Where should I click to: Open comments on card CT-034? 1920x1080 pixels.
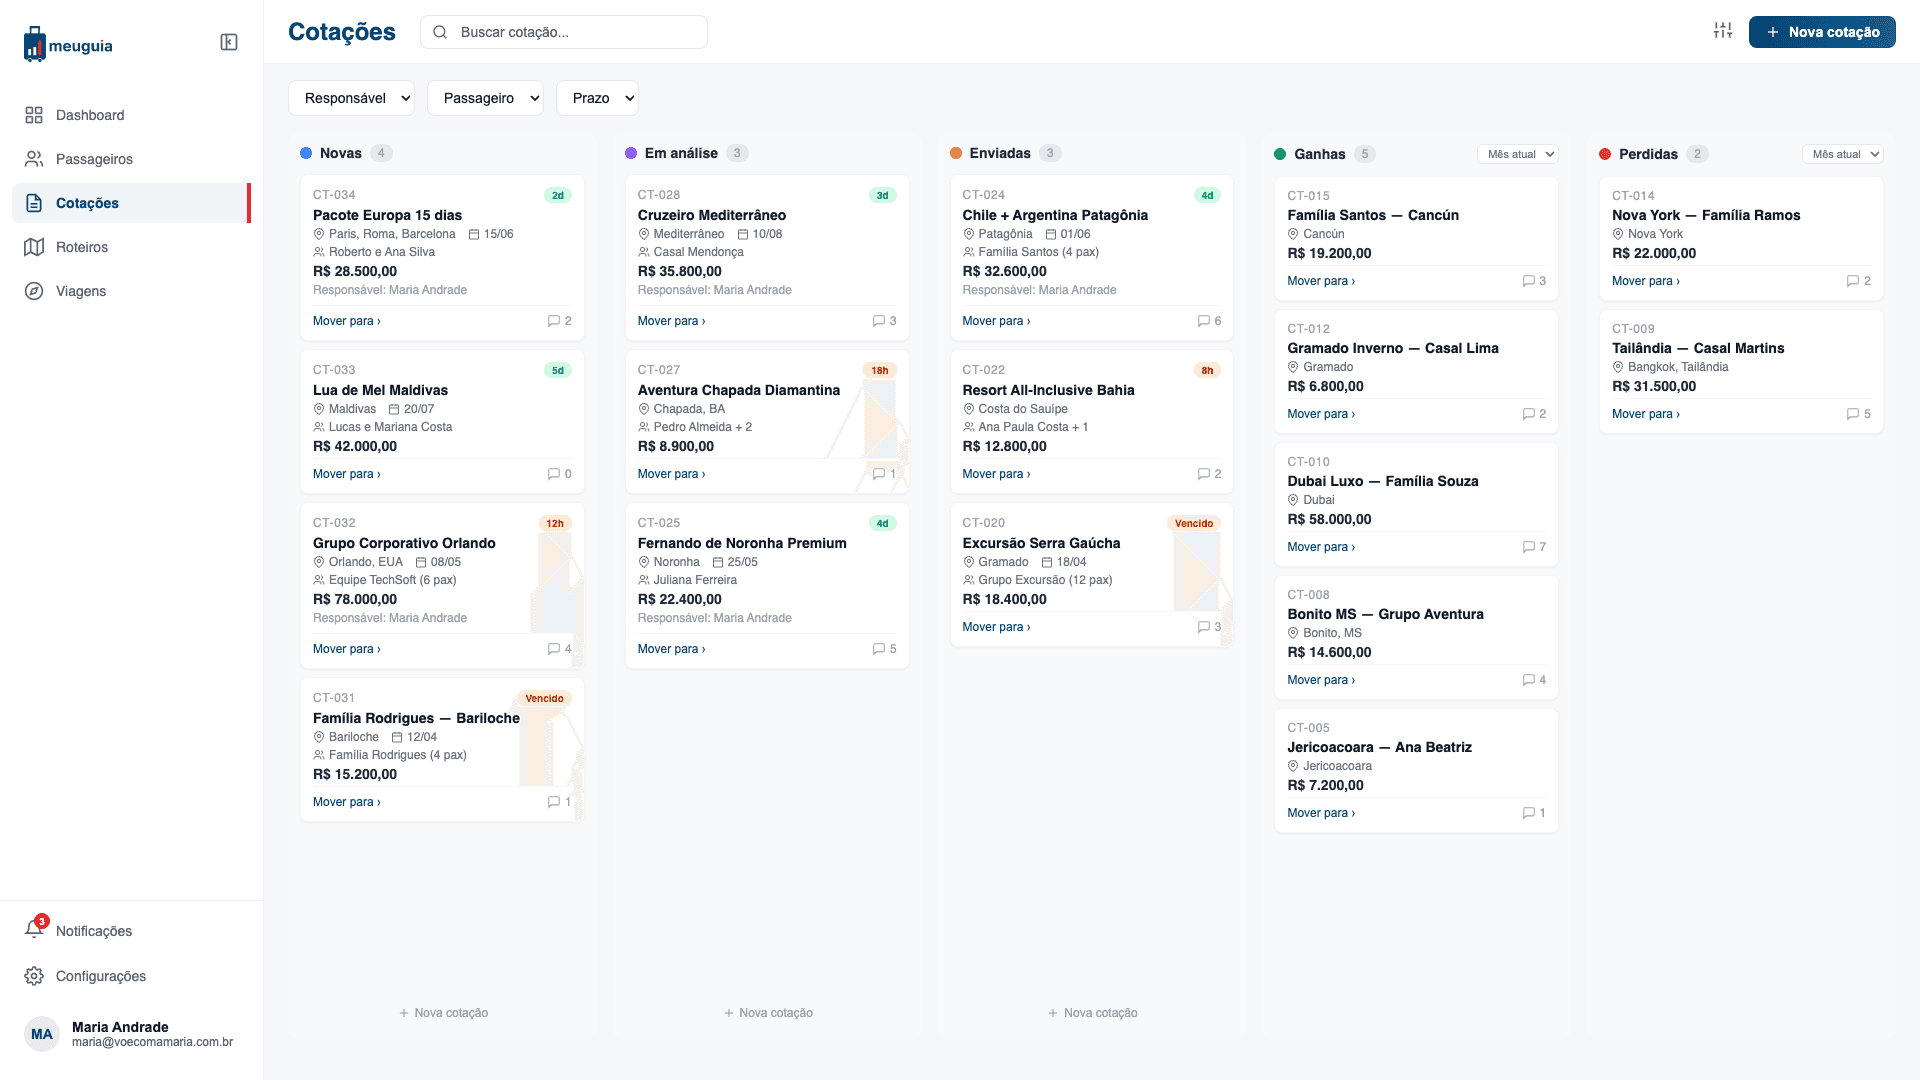pyautogui.click(x=559, y=321)
